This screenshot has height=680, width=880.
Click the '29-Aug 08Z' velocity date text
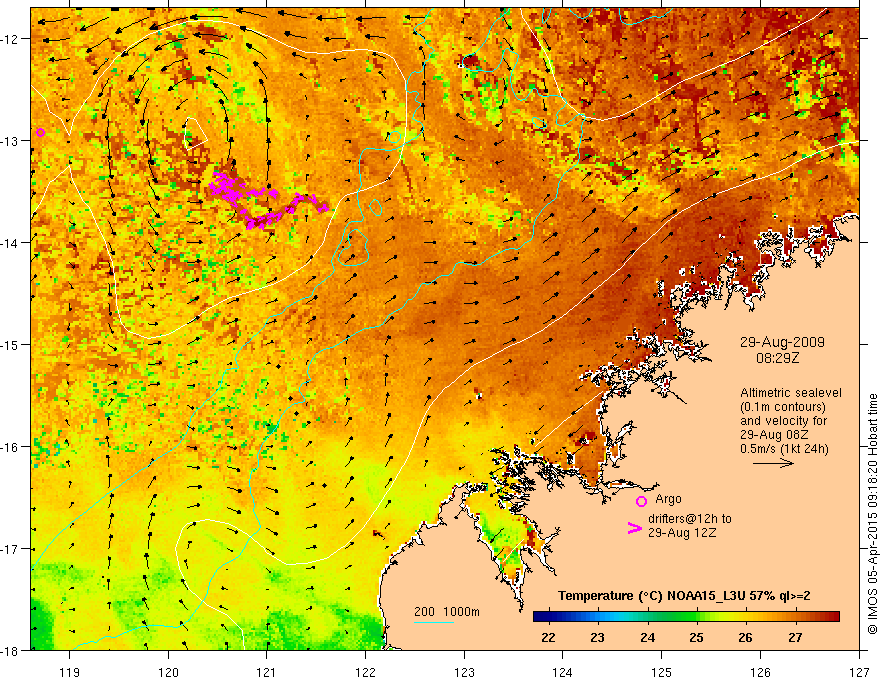774,435
